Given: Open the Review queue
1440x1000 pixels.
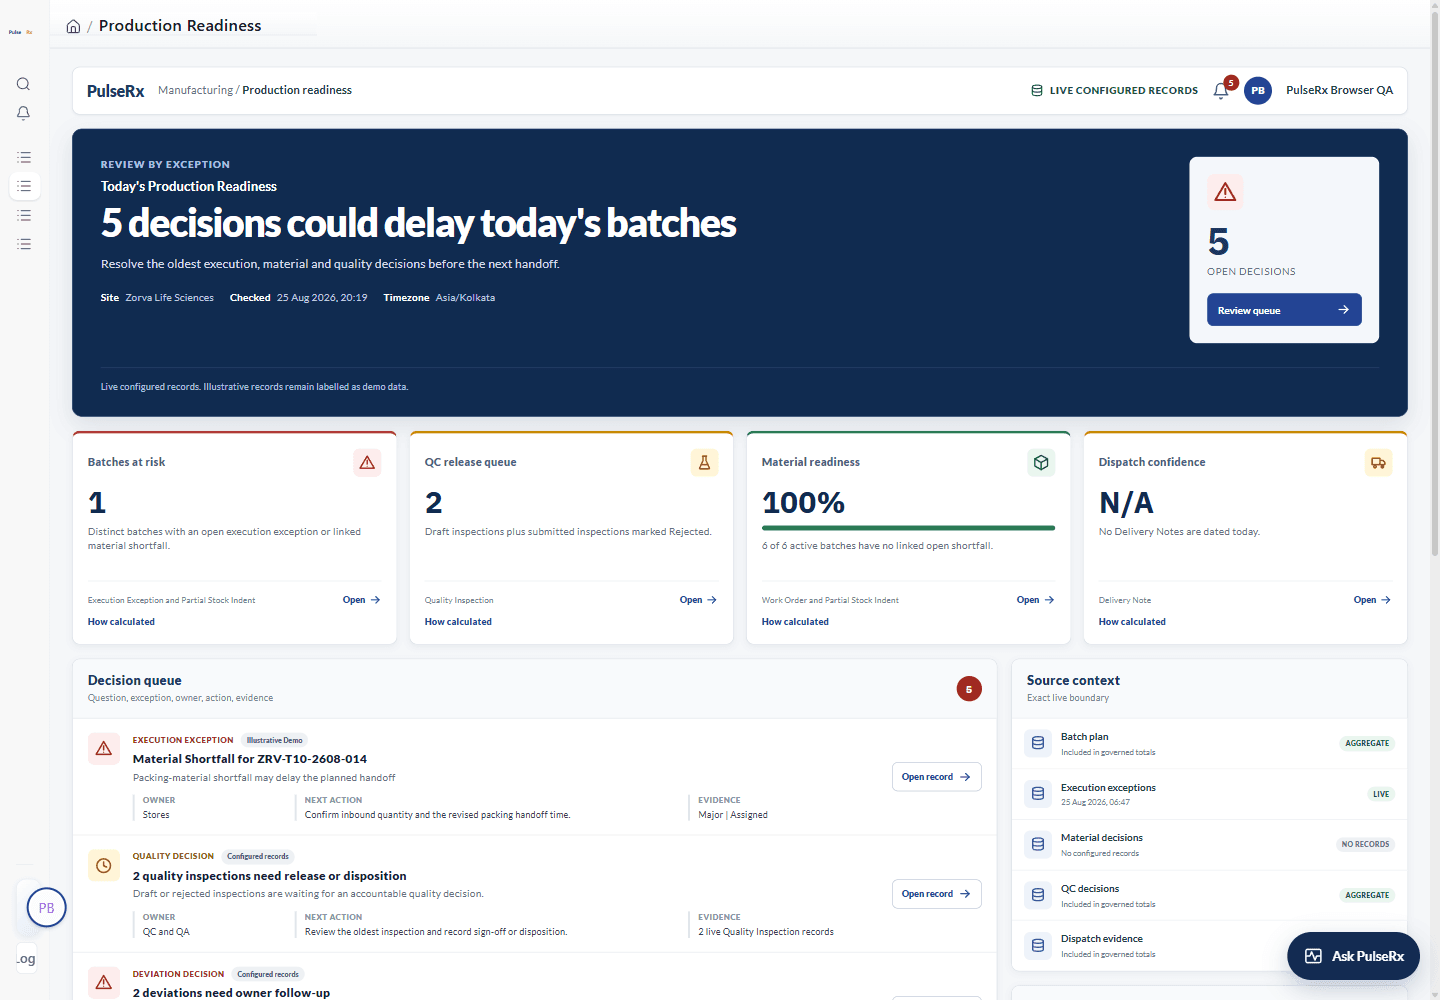Looking at the screenshot, I should 1284,310.
